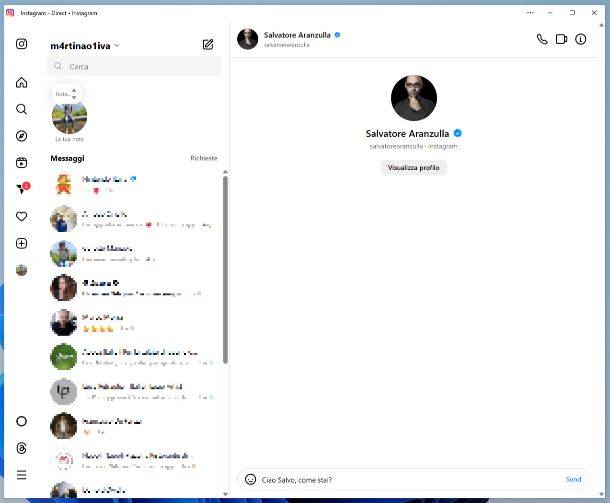Click the Send button
Screen dimensions: 610x503
[x=573, y=479]
